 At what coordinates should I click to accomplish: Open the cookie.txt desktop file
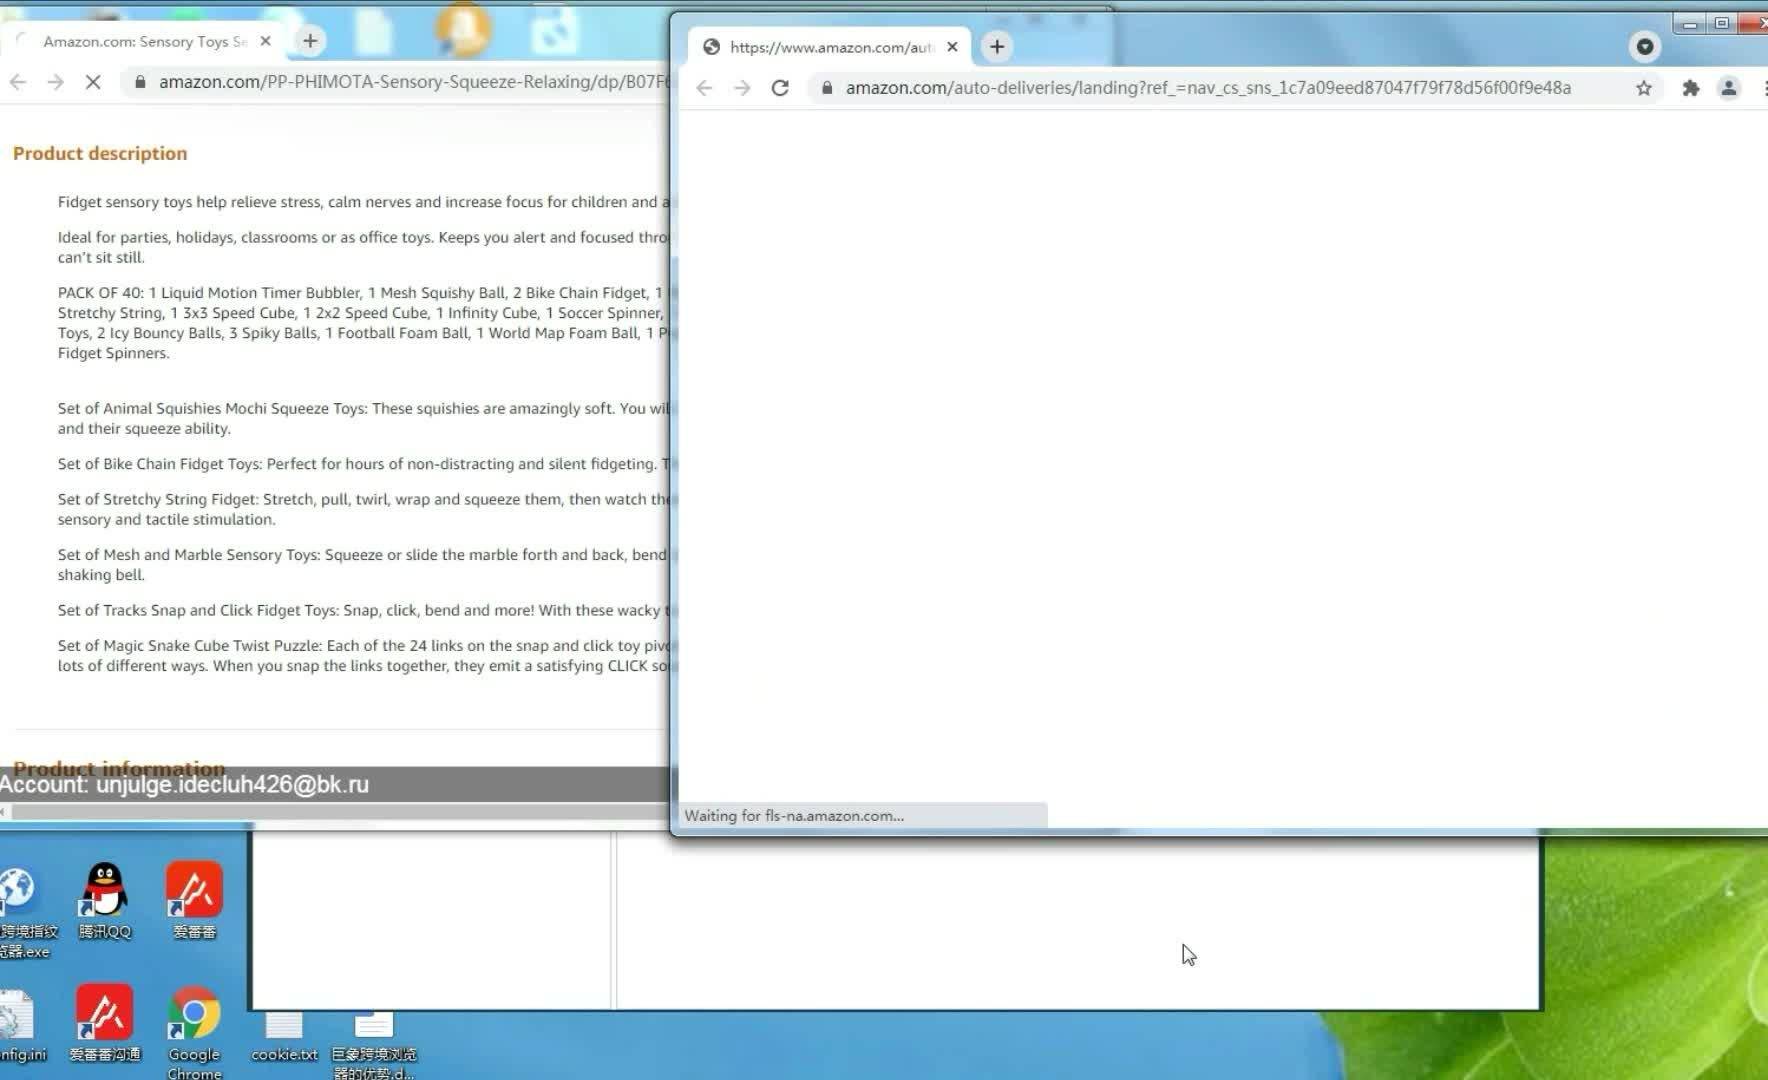click(284, 1036)
